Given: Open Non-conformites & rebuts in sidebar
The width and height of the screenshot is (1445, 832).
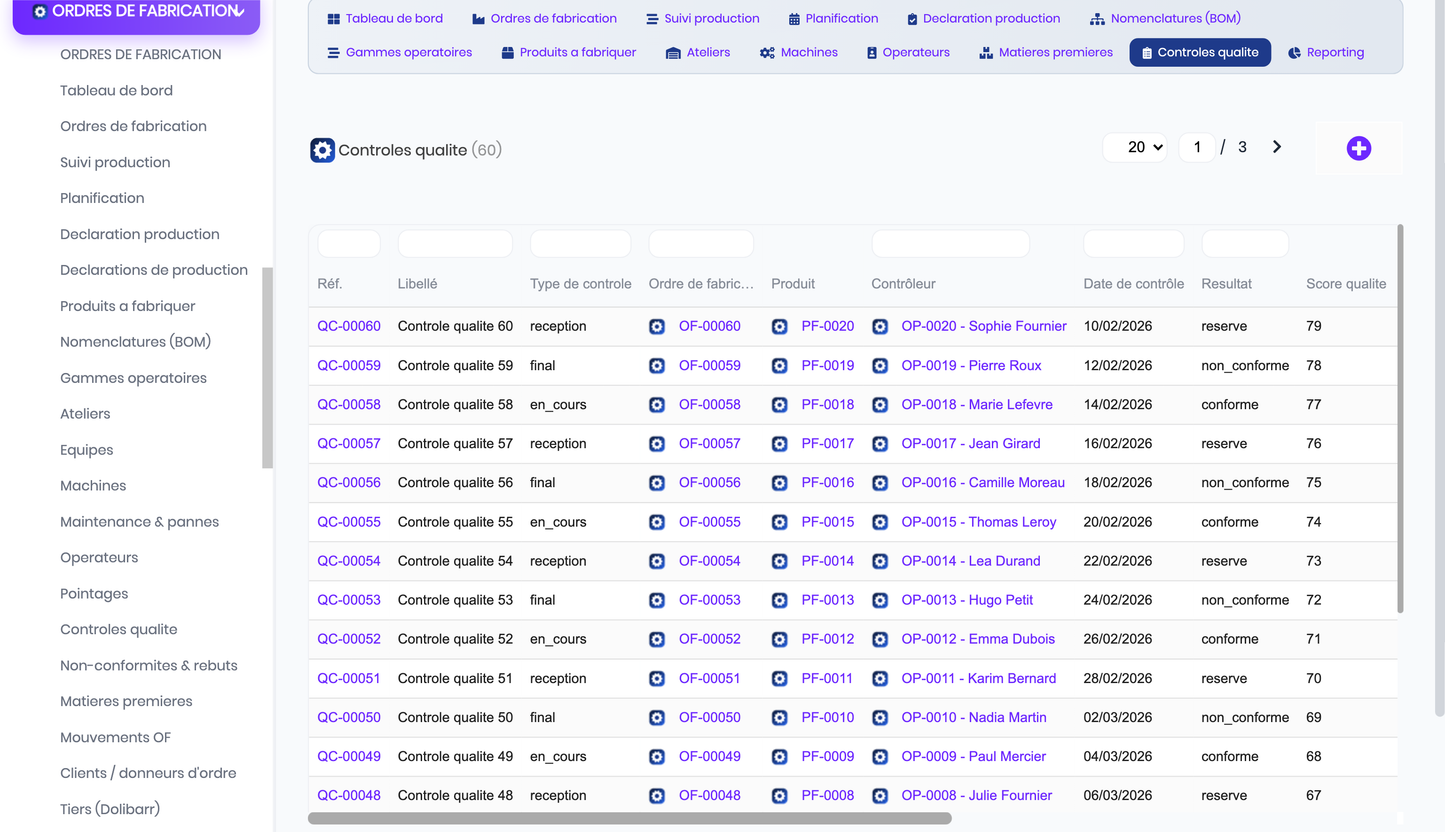Looking at the screenshot, I should (x=149, y=666).
